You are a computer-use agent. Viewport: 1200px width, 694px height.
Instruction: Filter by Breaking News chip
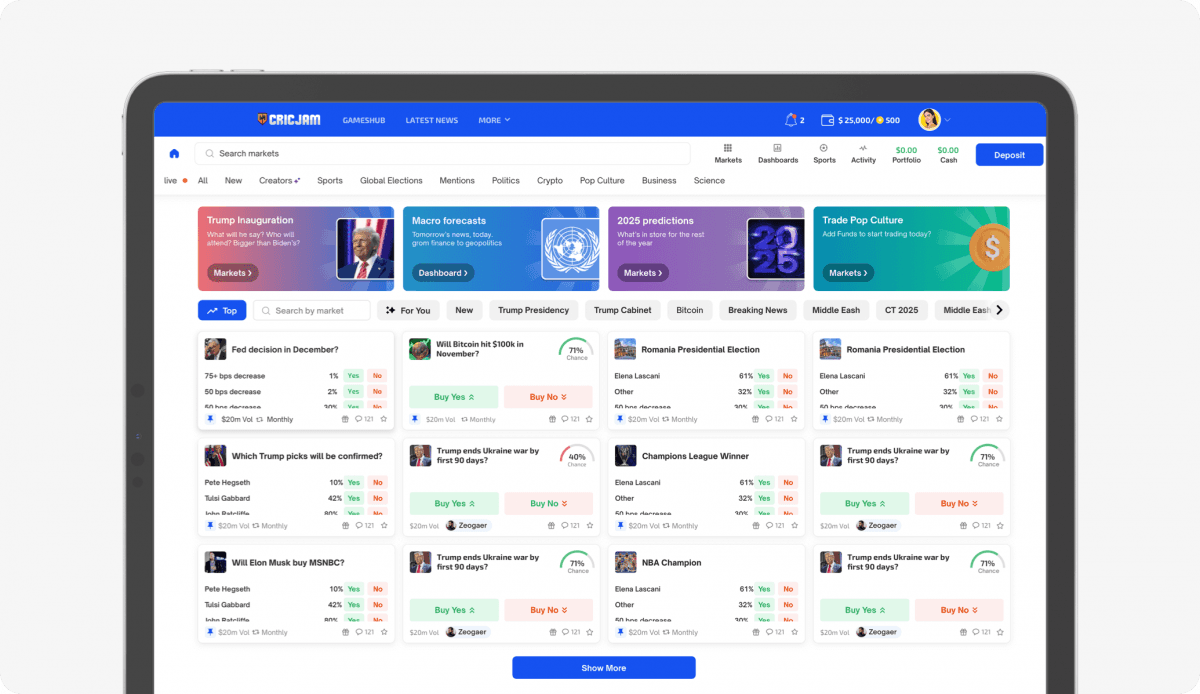(x=758, y=310)
